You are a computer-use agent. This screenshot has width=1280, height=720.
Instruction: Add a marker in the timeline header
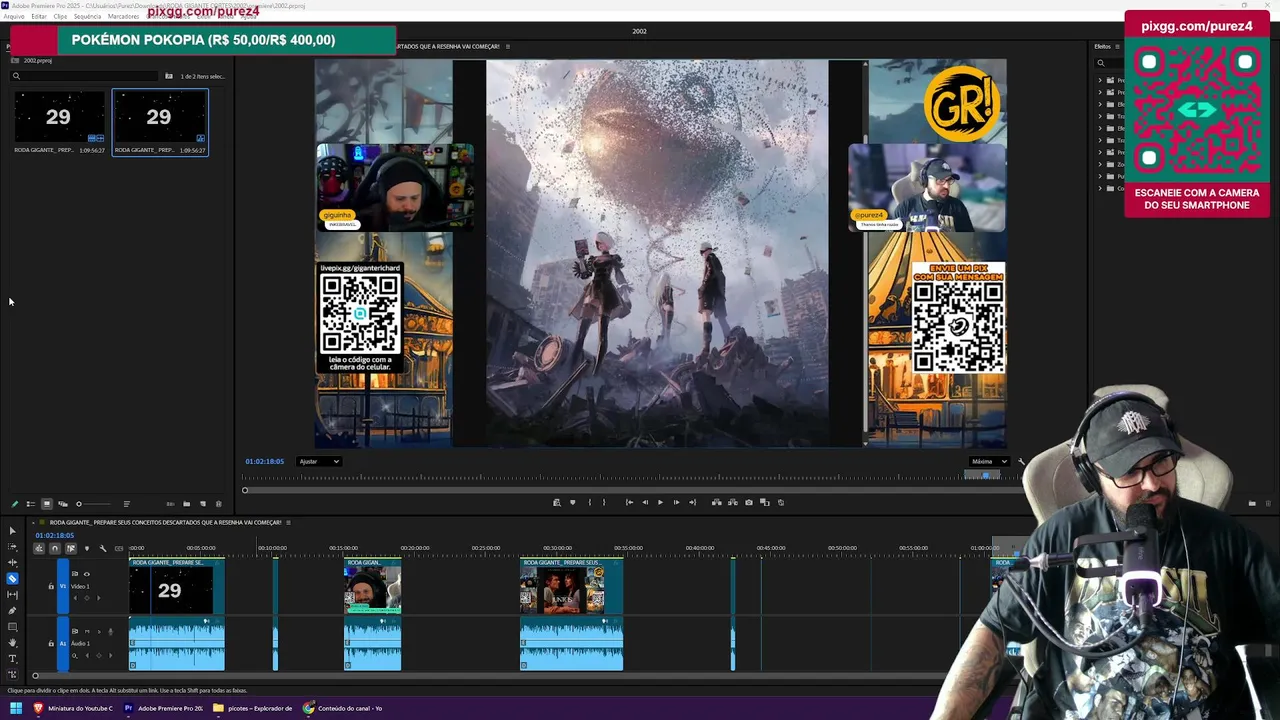tap(86, 548)
